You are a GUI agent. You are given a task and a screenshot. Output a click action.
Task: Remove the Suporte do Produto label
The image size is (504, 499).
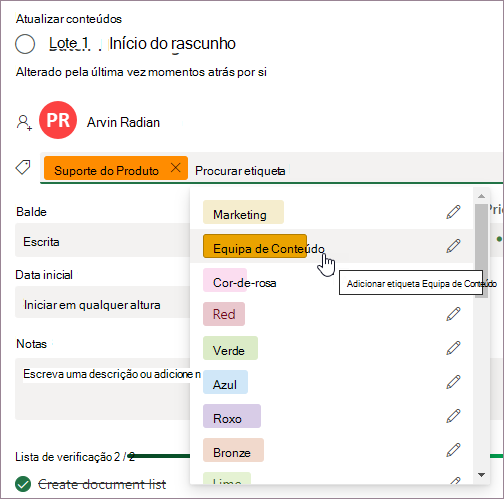pos(176,168)
